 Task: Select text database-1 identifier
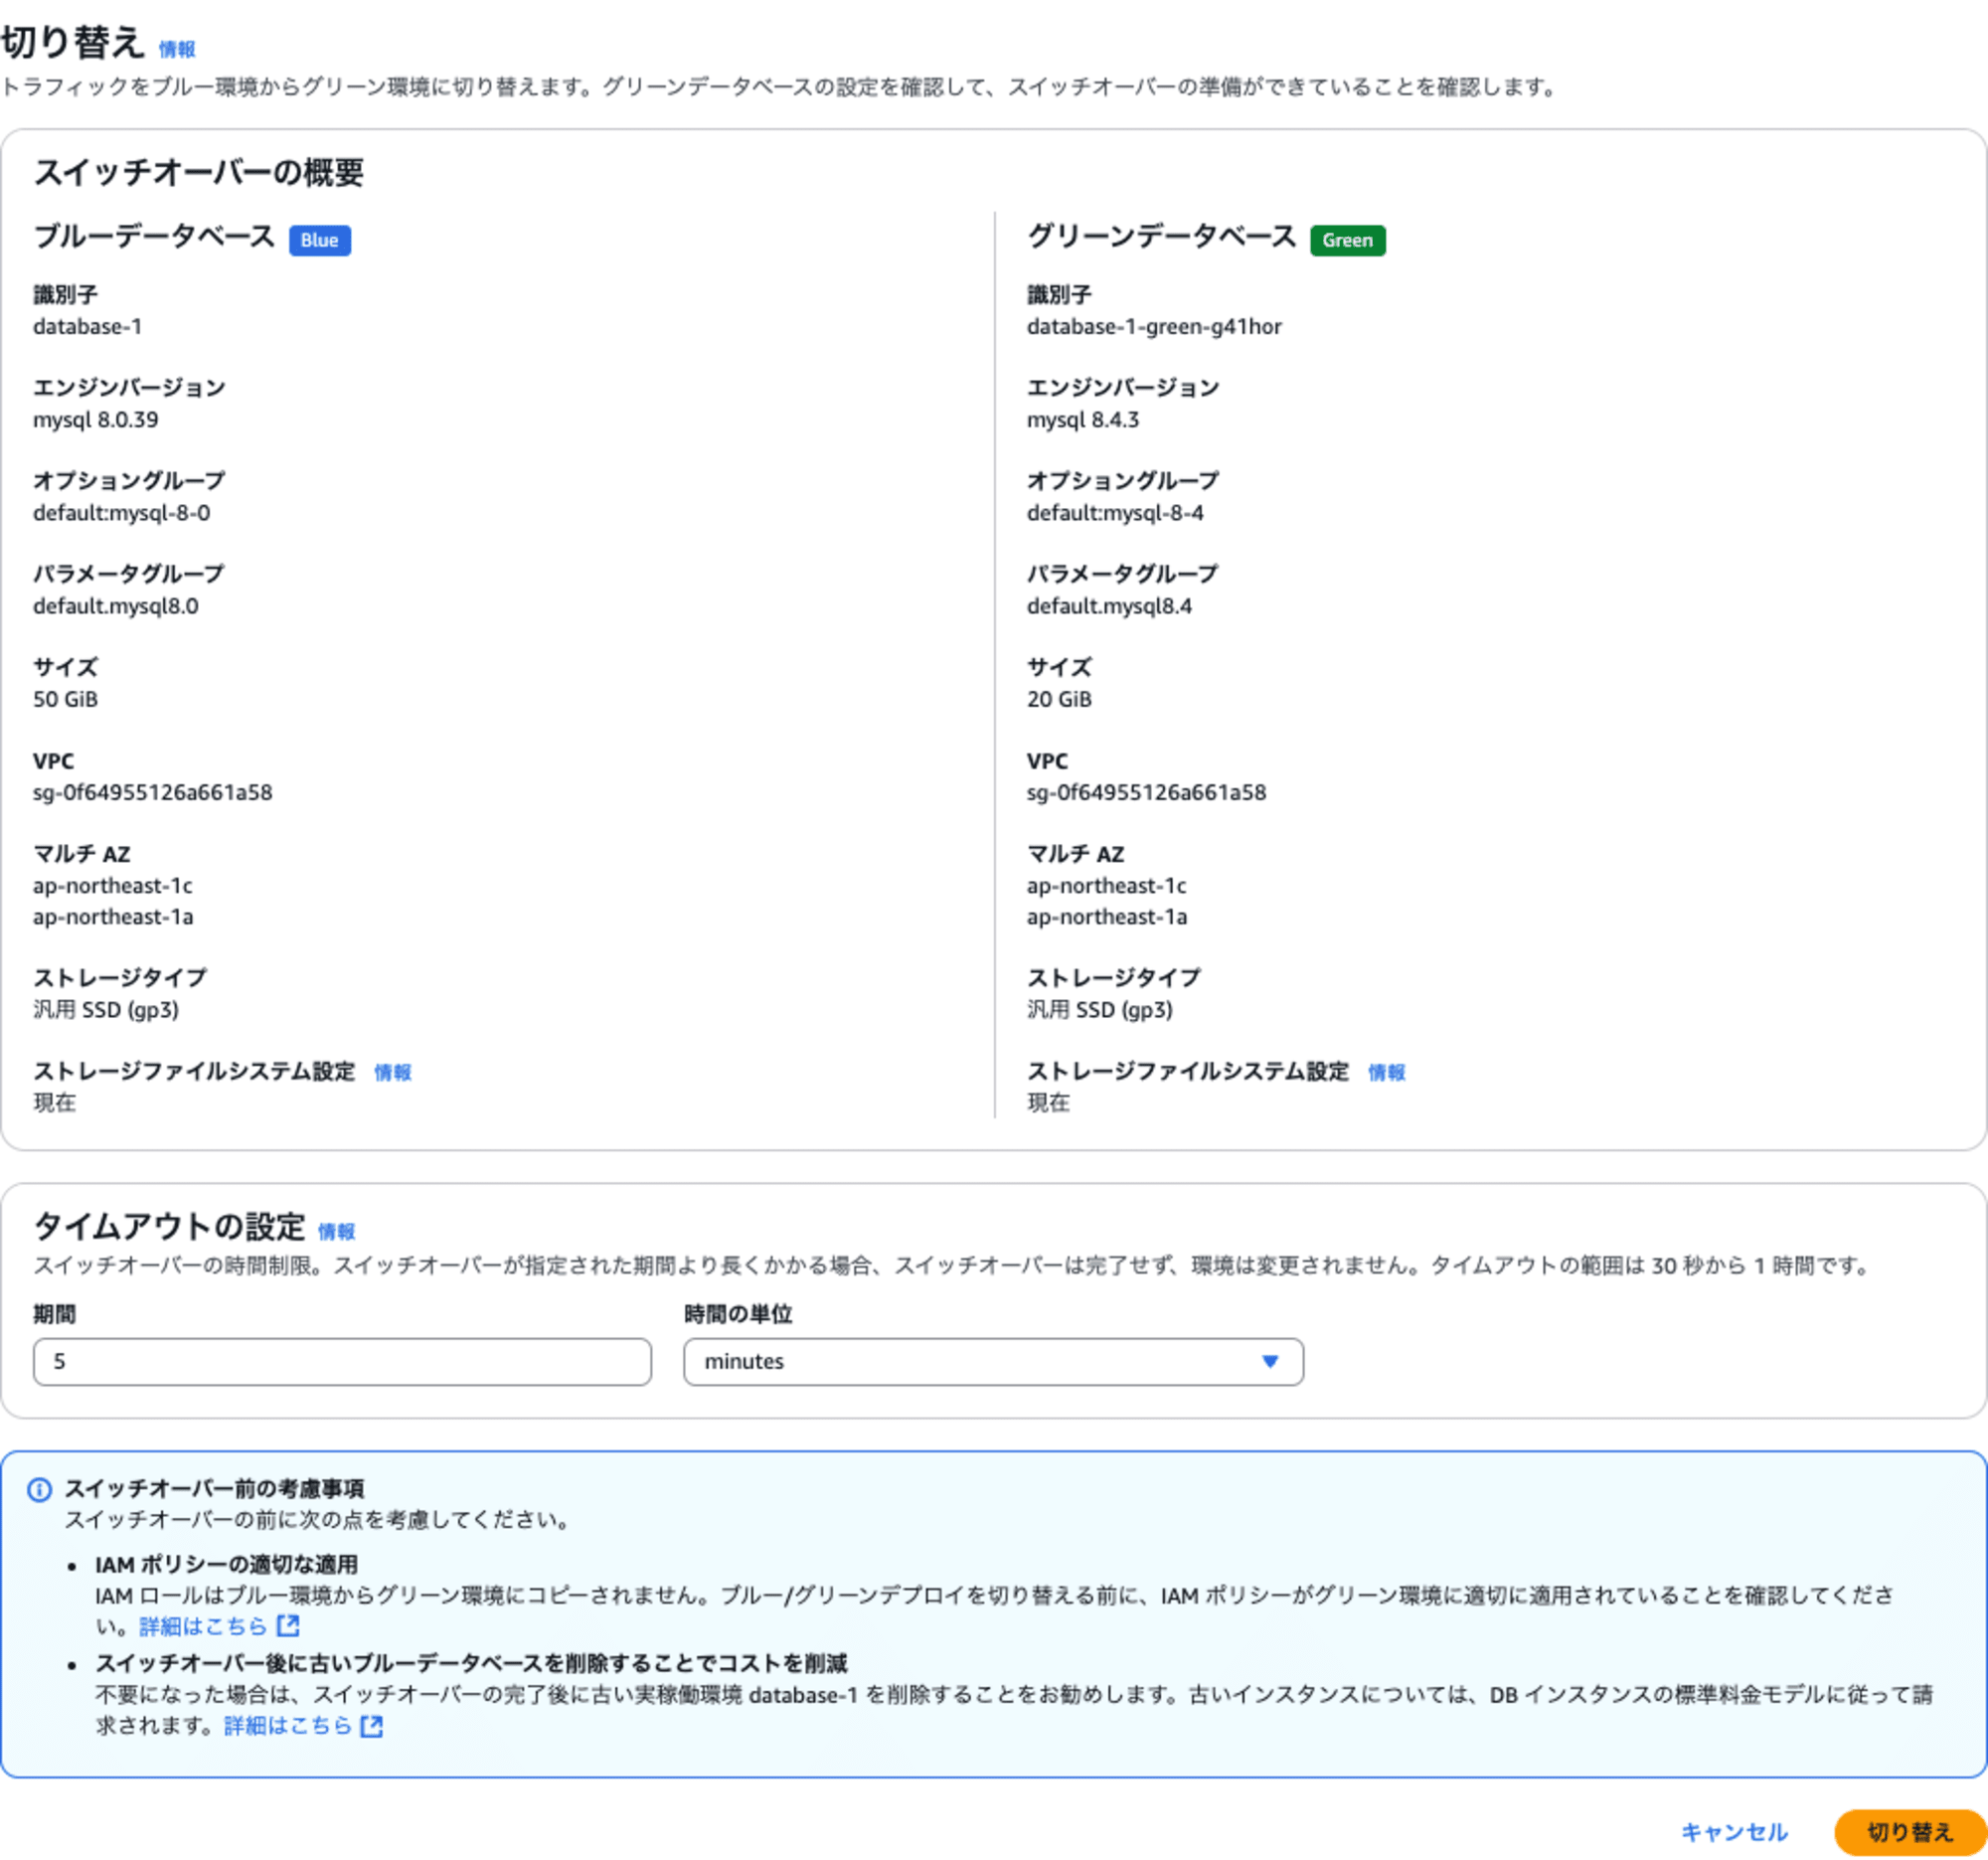[x=87, y=326]
